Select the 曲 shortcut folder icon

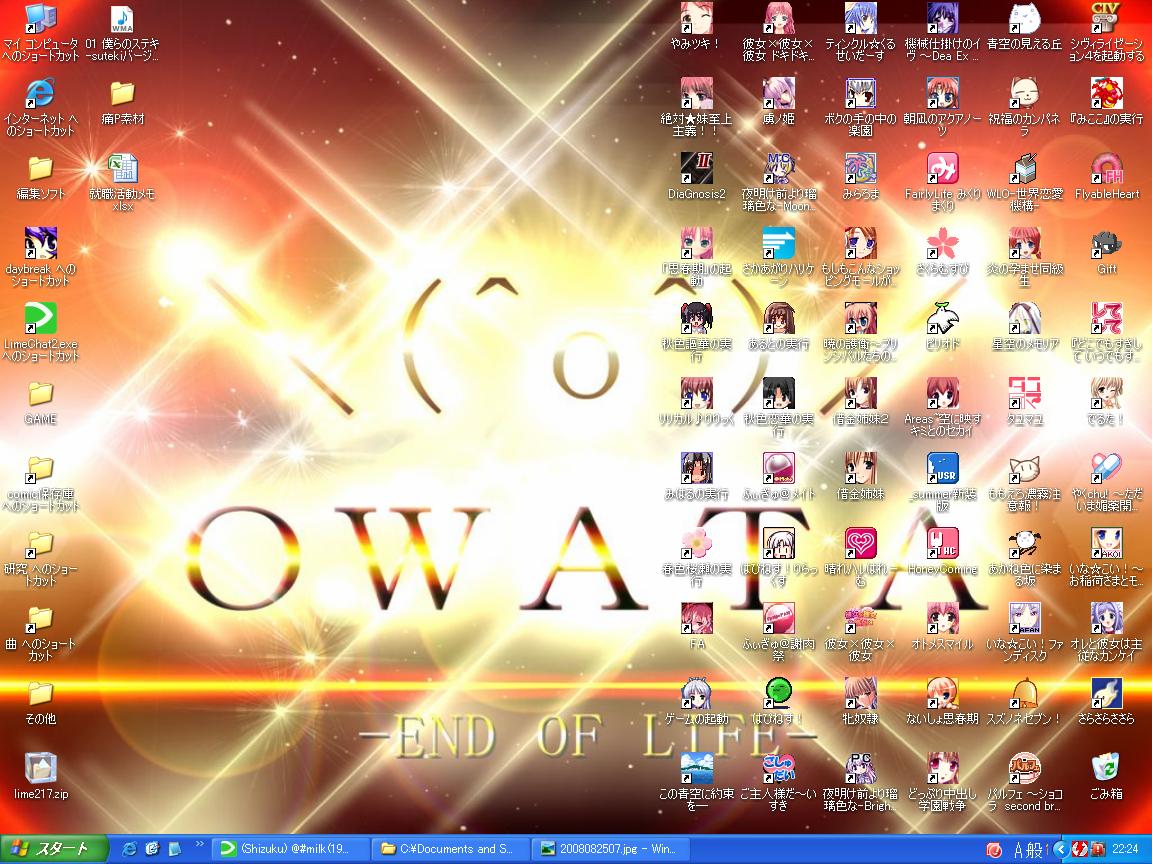[40, 619]
